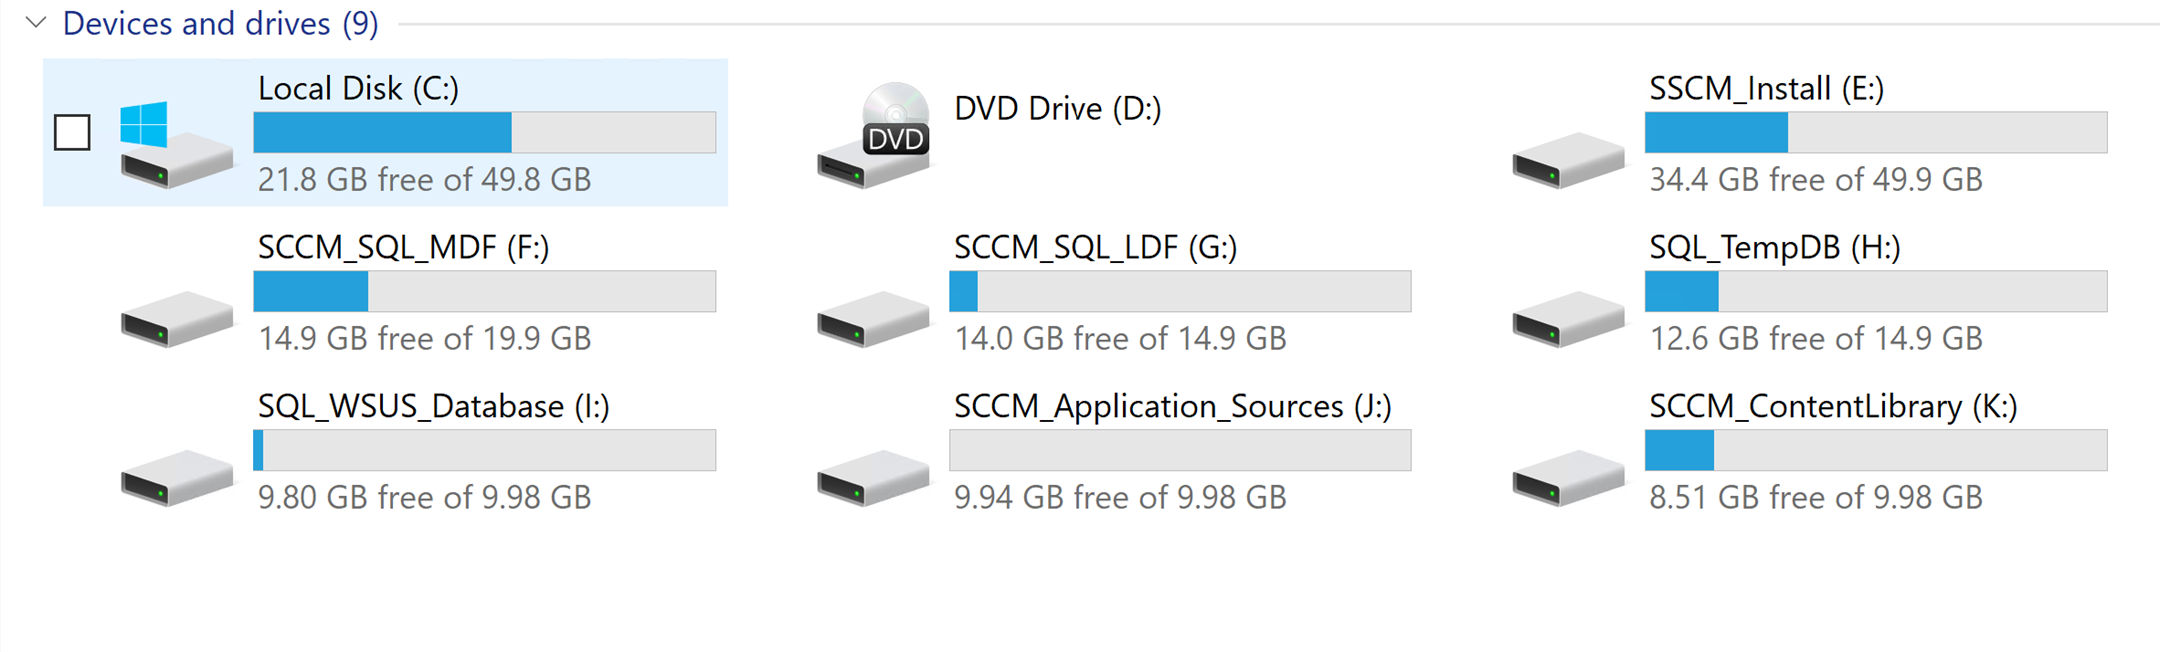Click the SCCM_Application_Sources (J:) drive icon

click(872, 477)
